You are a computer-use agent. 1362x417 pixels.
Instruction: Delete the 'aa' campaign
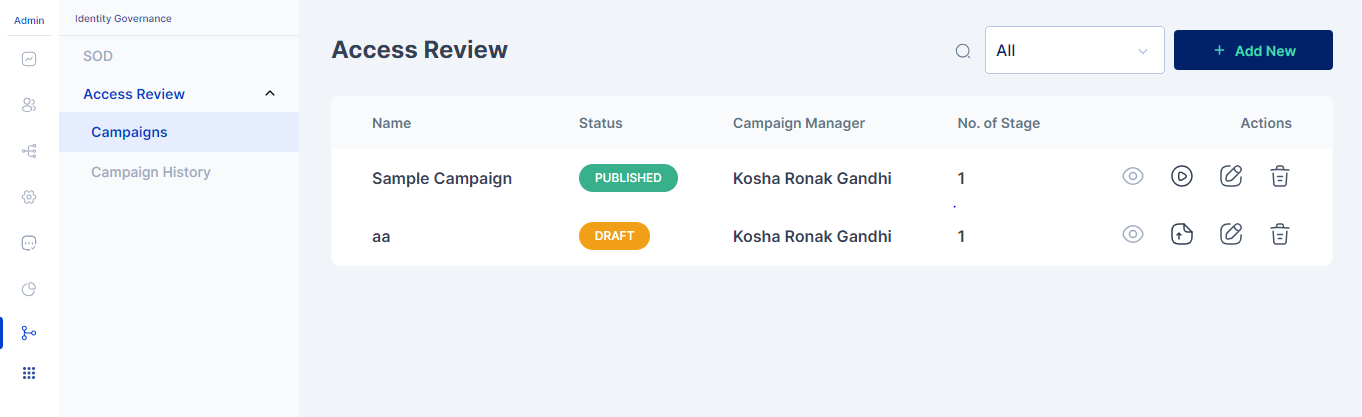pos(1280,235)
